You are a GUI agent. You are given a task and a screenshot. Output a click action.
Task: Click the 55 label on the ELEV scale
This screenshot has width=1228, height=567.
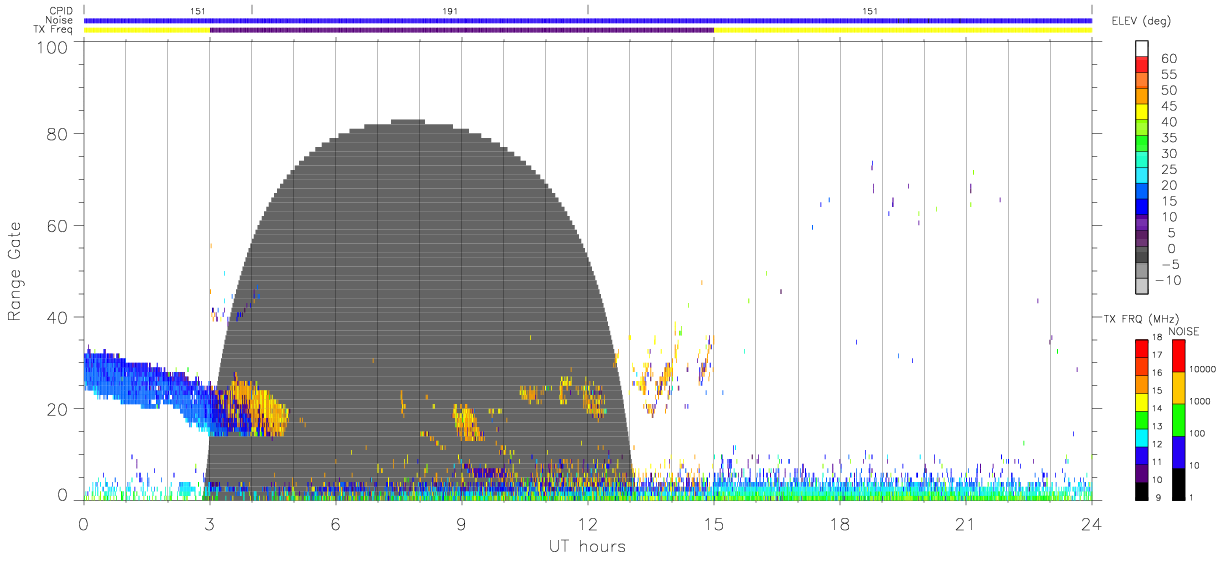click(1169, 75)
